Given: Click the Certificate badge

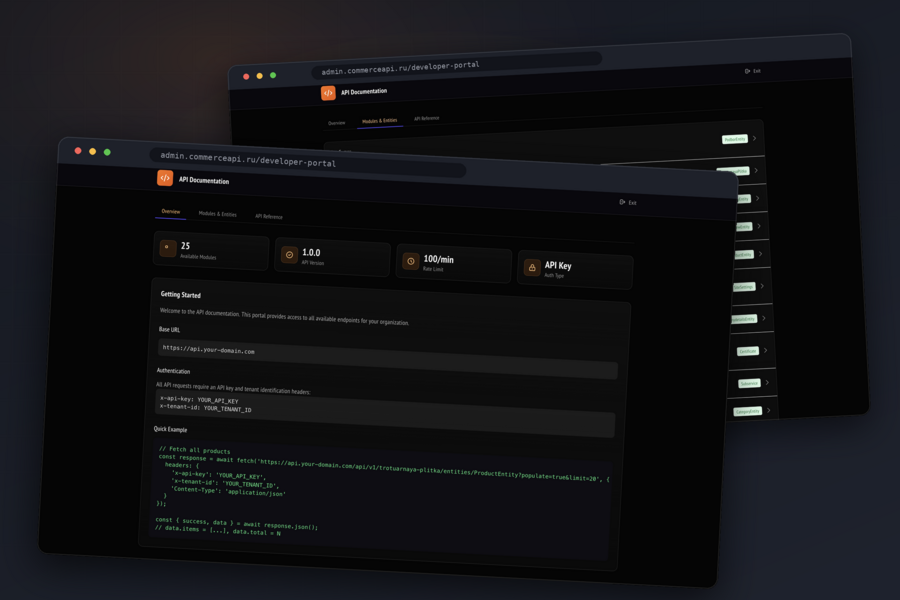Looking at the screenshot, I should point(747,351).
